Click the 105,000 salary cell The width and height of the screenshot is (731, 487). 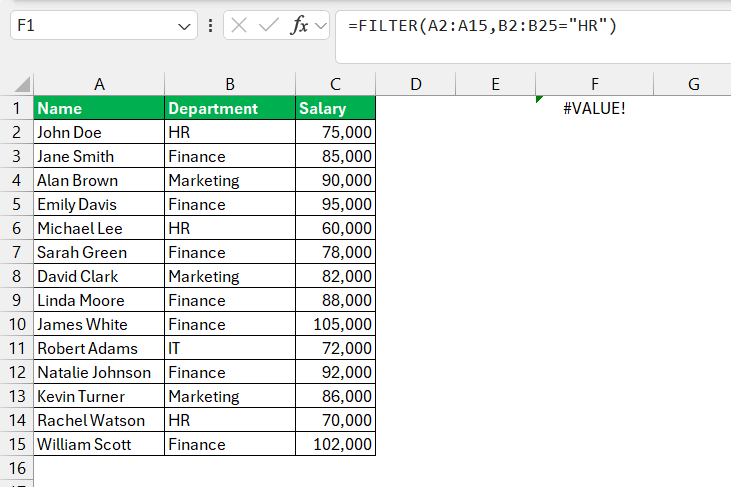335,324
